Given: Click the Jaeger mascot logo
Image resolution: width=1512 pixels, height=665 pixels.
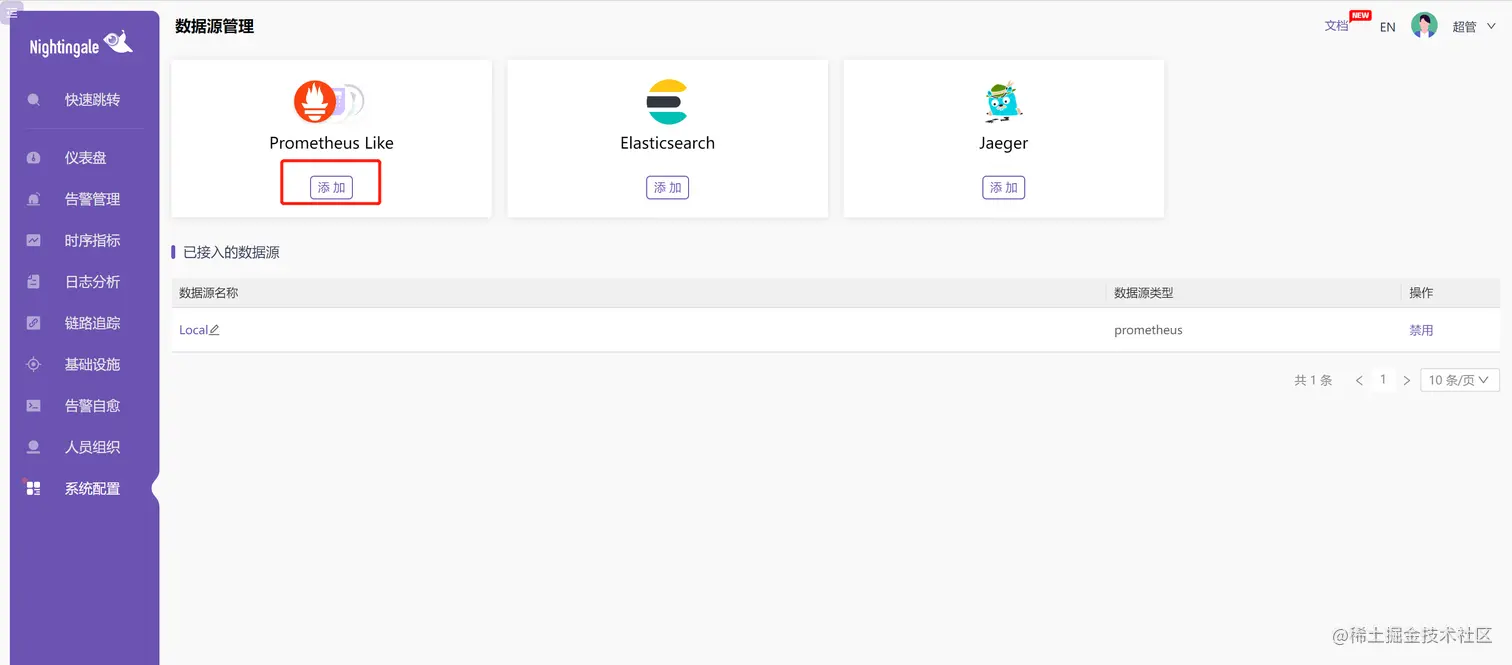Looking at the screenshot, I should pos(1003,102).
